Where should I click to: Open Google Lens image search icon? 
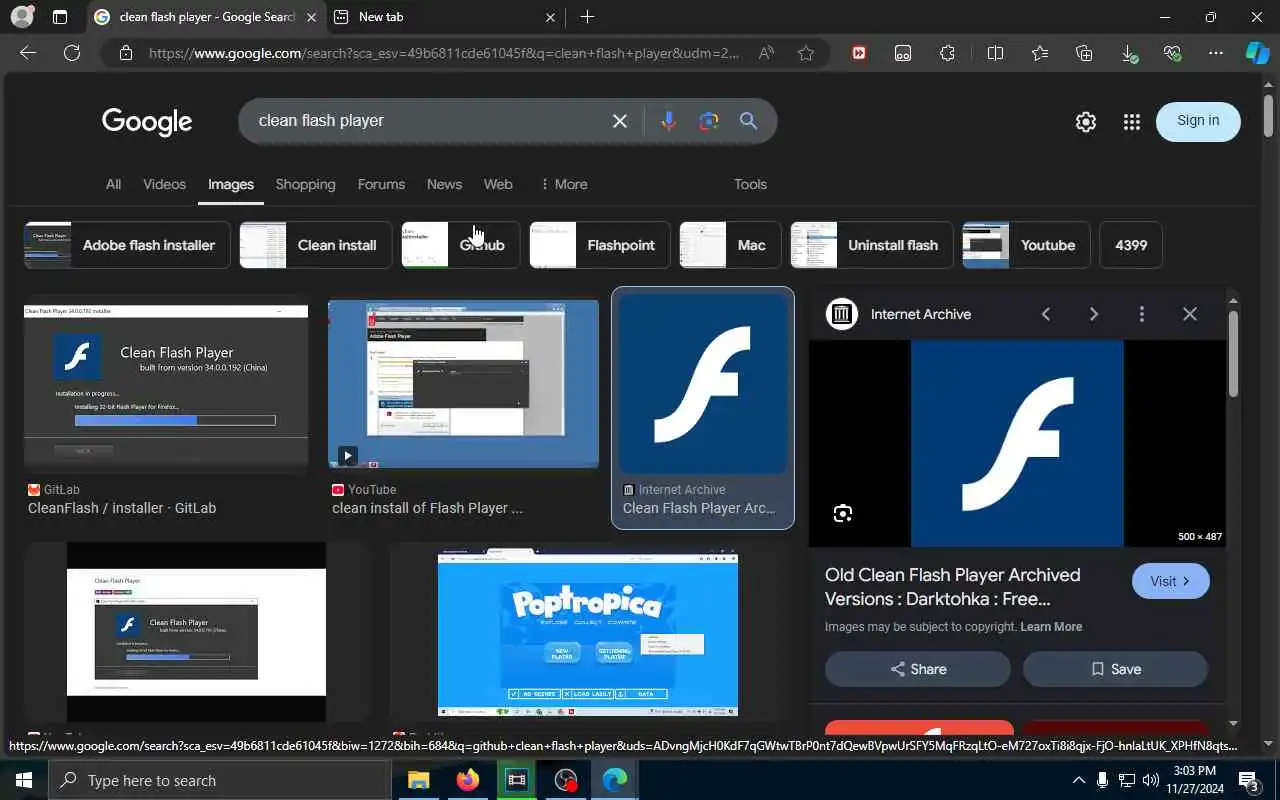coord(709,121)
